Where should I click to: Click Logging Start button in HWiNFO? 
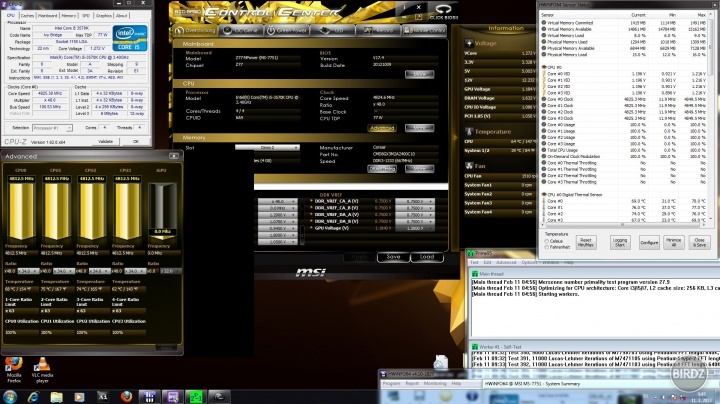[619, 242]
